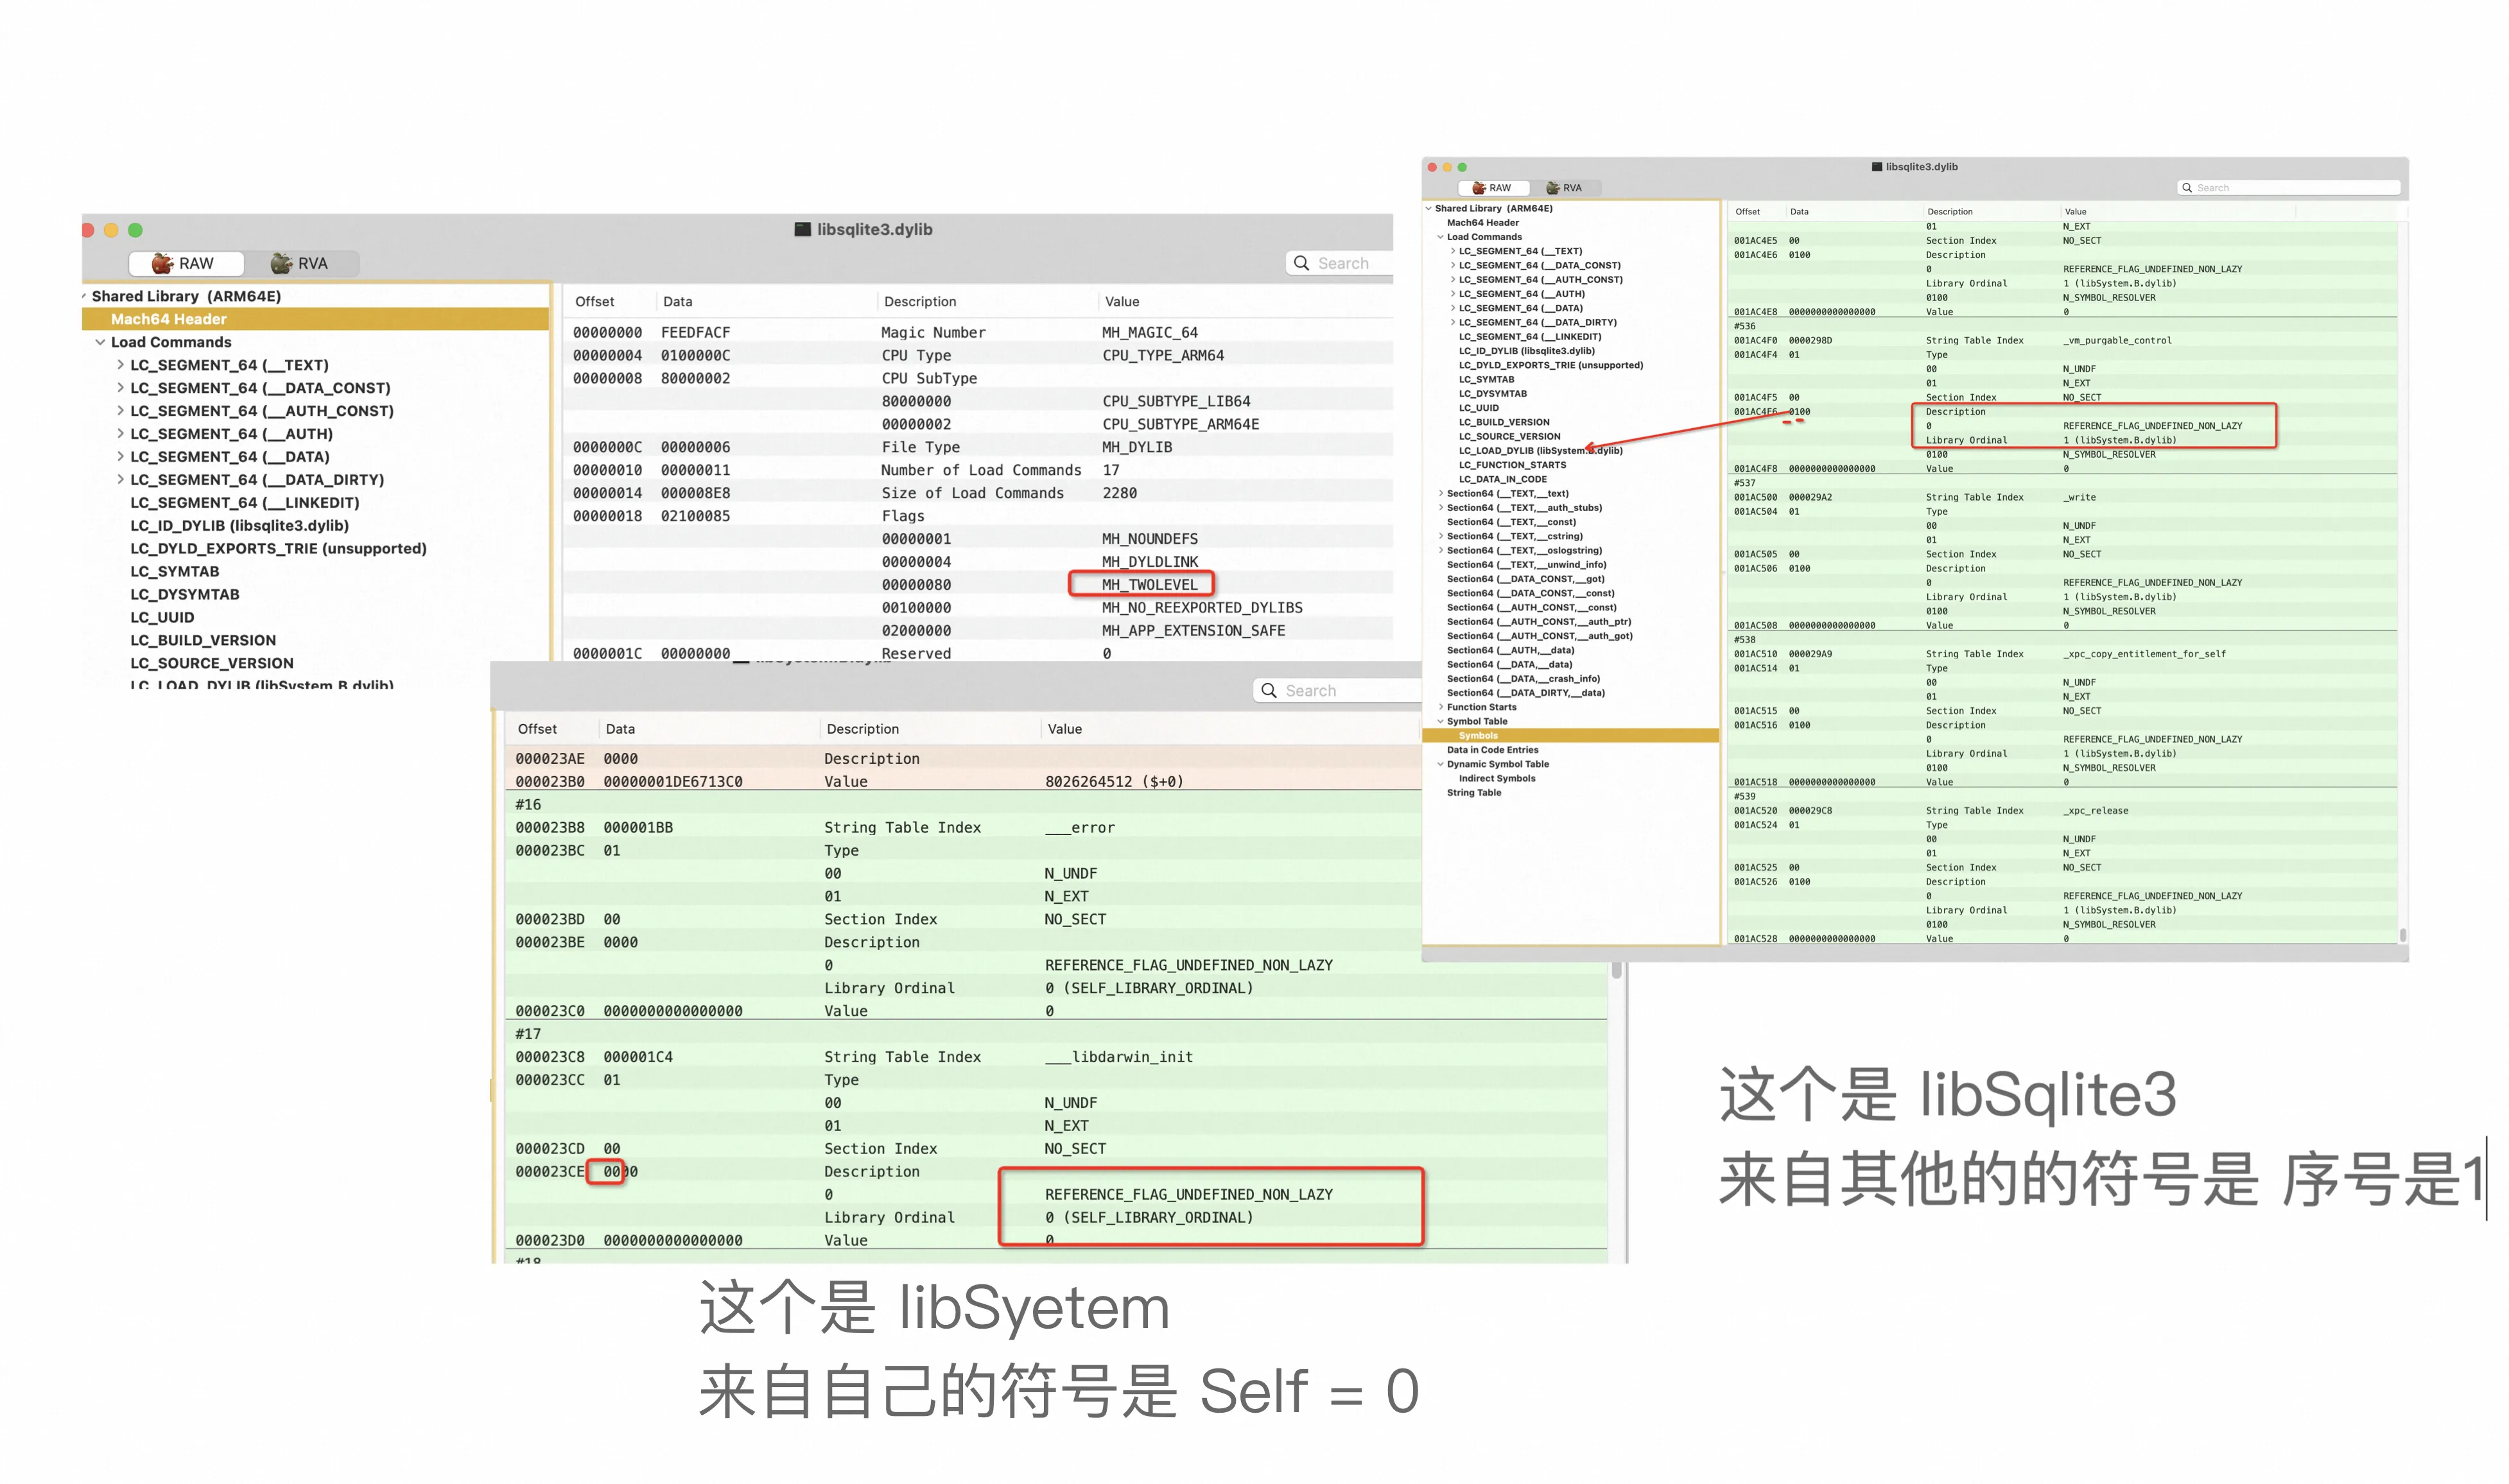Image resolution: width=2509 pixels, height=1484 pixels.
Task: Expand LC_SEGMENT_64 (__AUTH) in Mach64 Header window
Action: point(120,434)
